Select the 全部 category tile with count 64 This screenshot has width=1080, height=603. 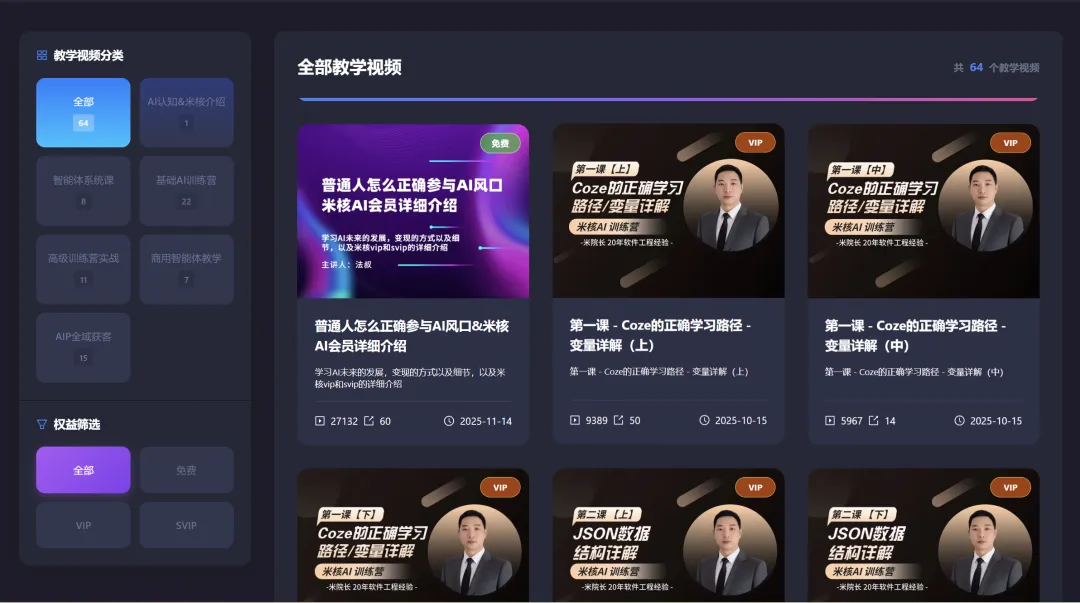click(83, 112)
